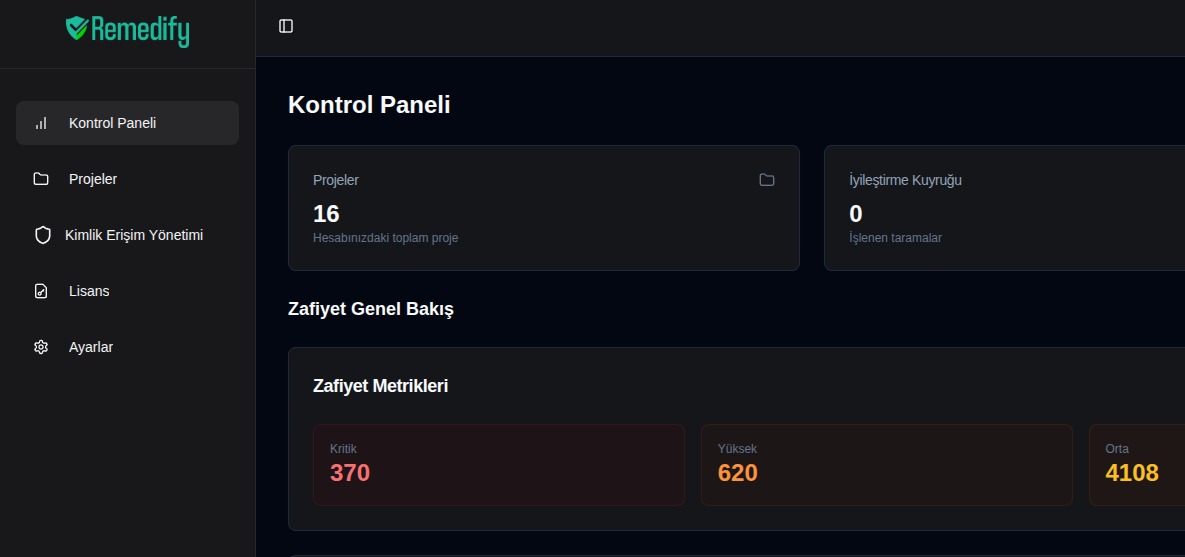Select the Orta 4108 metric tile
This screenshot has width=1185, height=557.
[x=1136, y=464]
